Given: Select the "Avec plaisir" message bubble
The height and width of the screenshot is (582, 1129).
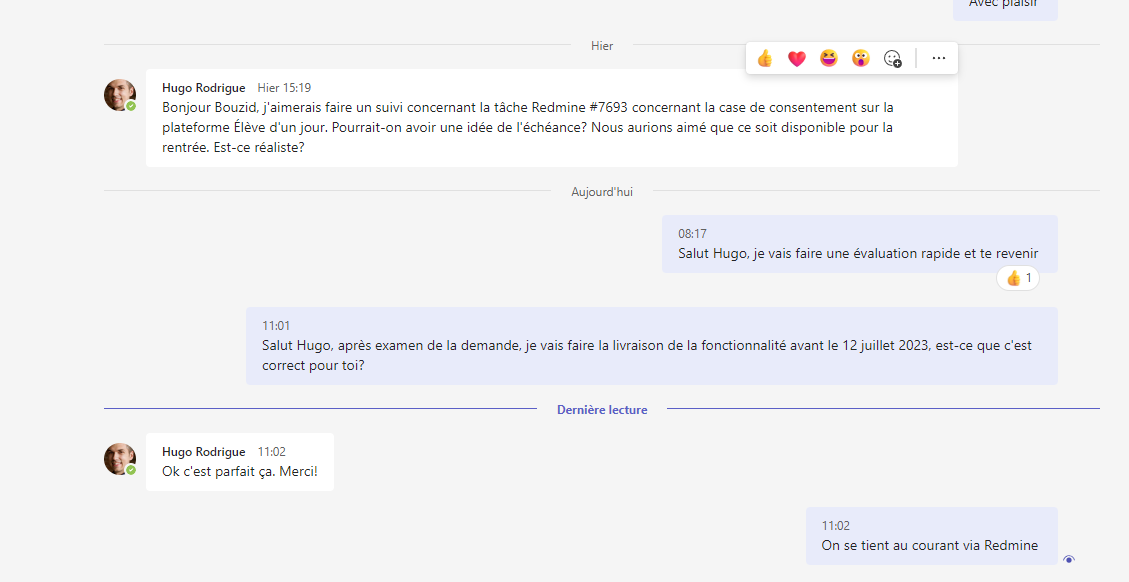Looking at the screenshot, I should pos(1004,5).
